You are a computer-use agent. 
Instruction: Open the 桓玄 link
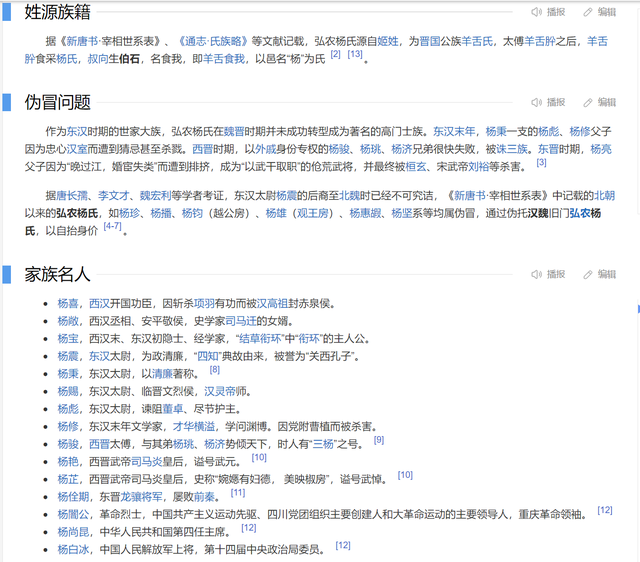(416, 167)
